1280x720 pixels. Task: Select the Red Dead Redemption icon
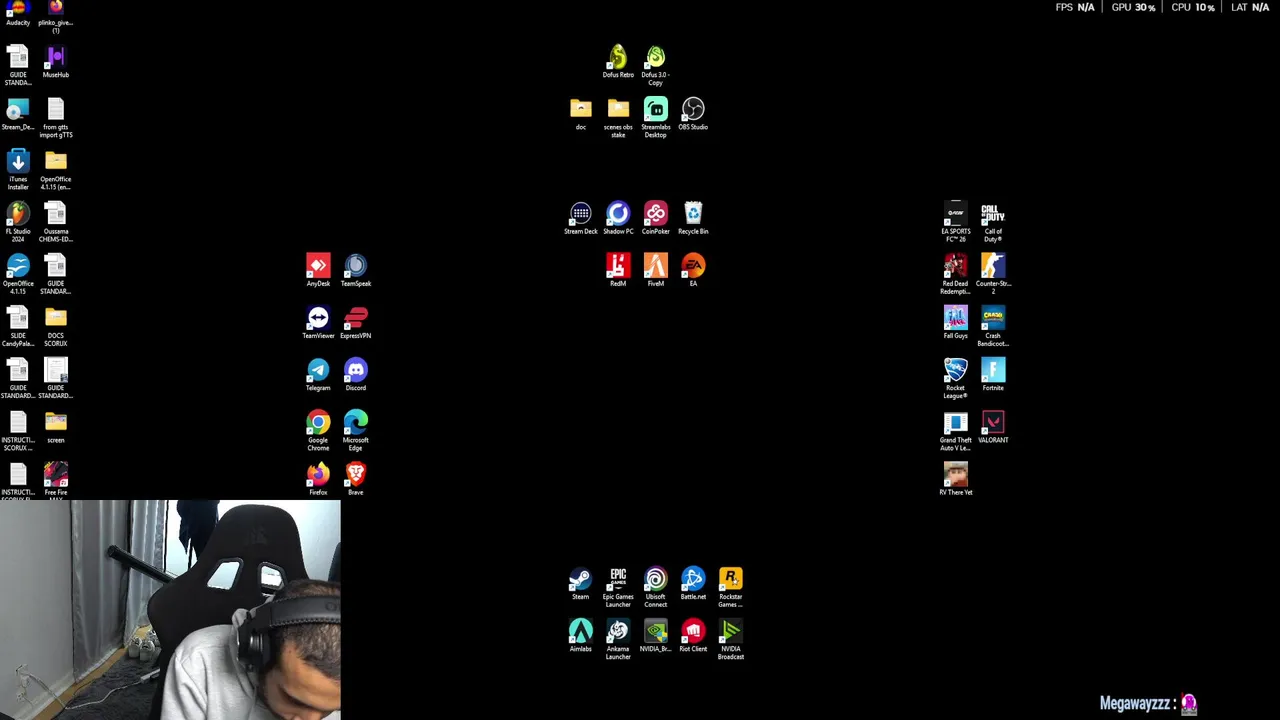pyautogui.click(x=956, y=274)
